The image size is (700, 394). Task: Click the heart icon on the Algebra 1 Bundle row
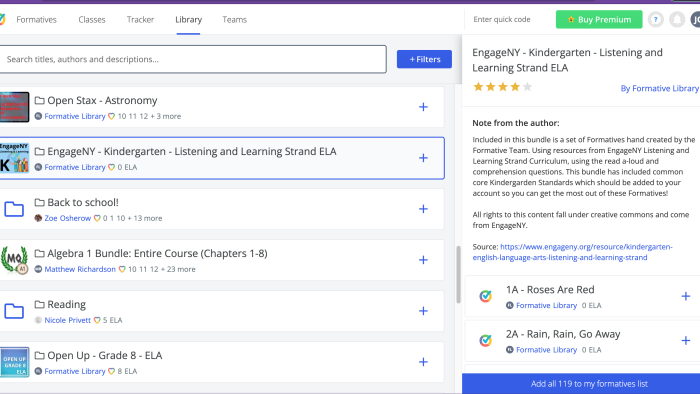tap(122, 270)
